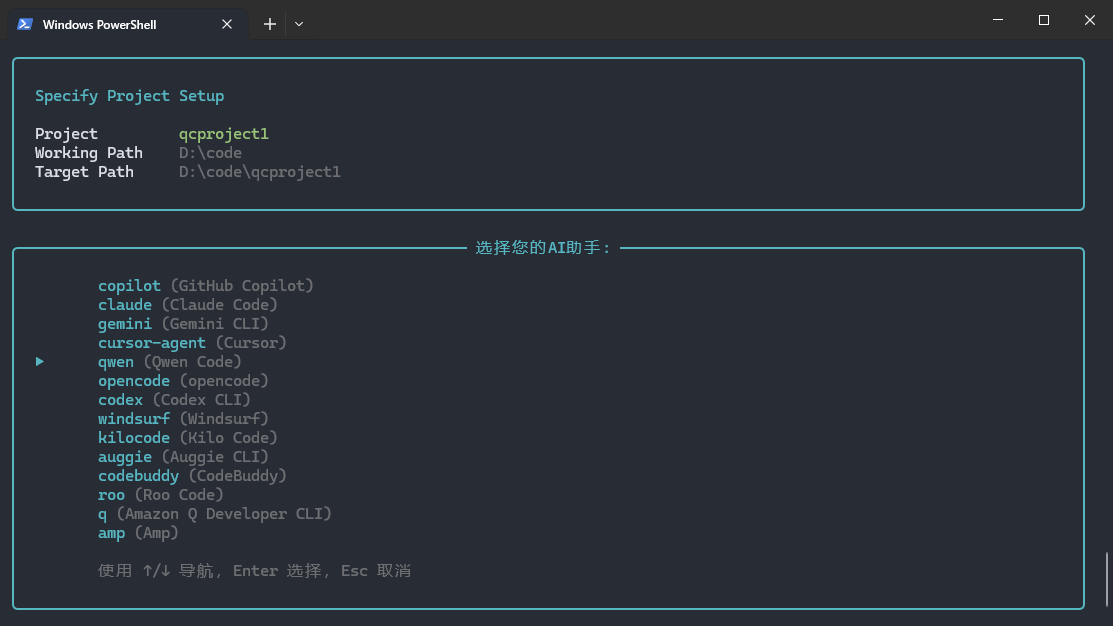
Task: Click the selection arrow next to qwen
Action: click(39, 361)
